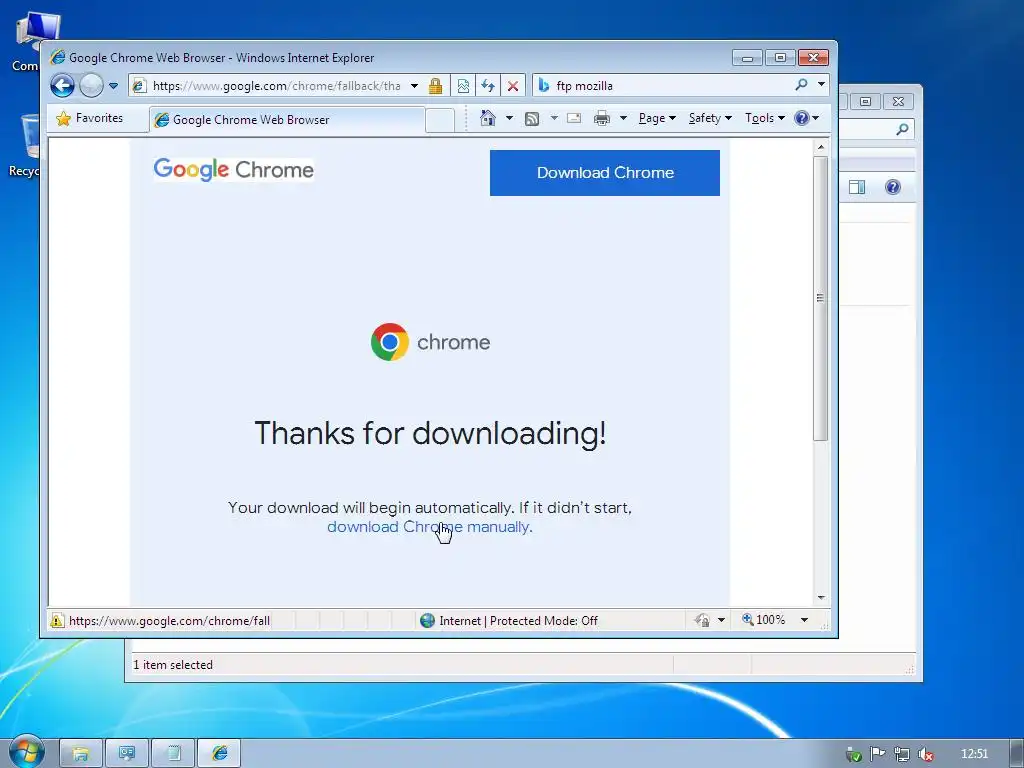Expand the Print options dropdown arrow
The height and width of the screenshot is (768, 1024).
[x=623, y=118]
